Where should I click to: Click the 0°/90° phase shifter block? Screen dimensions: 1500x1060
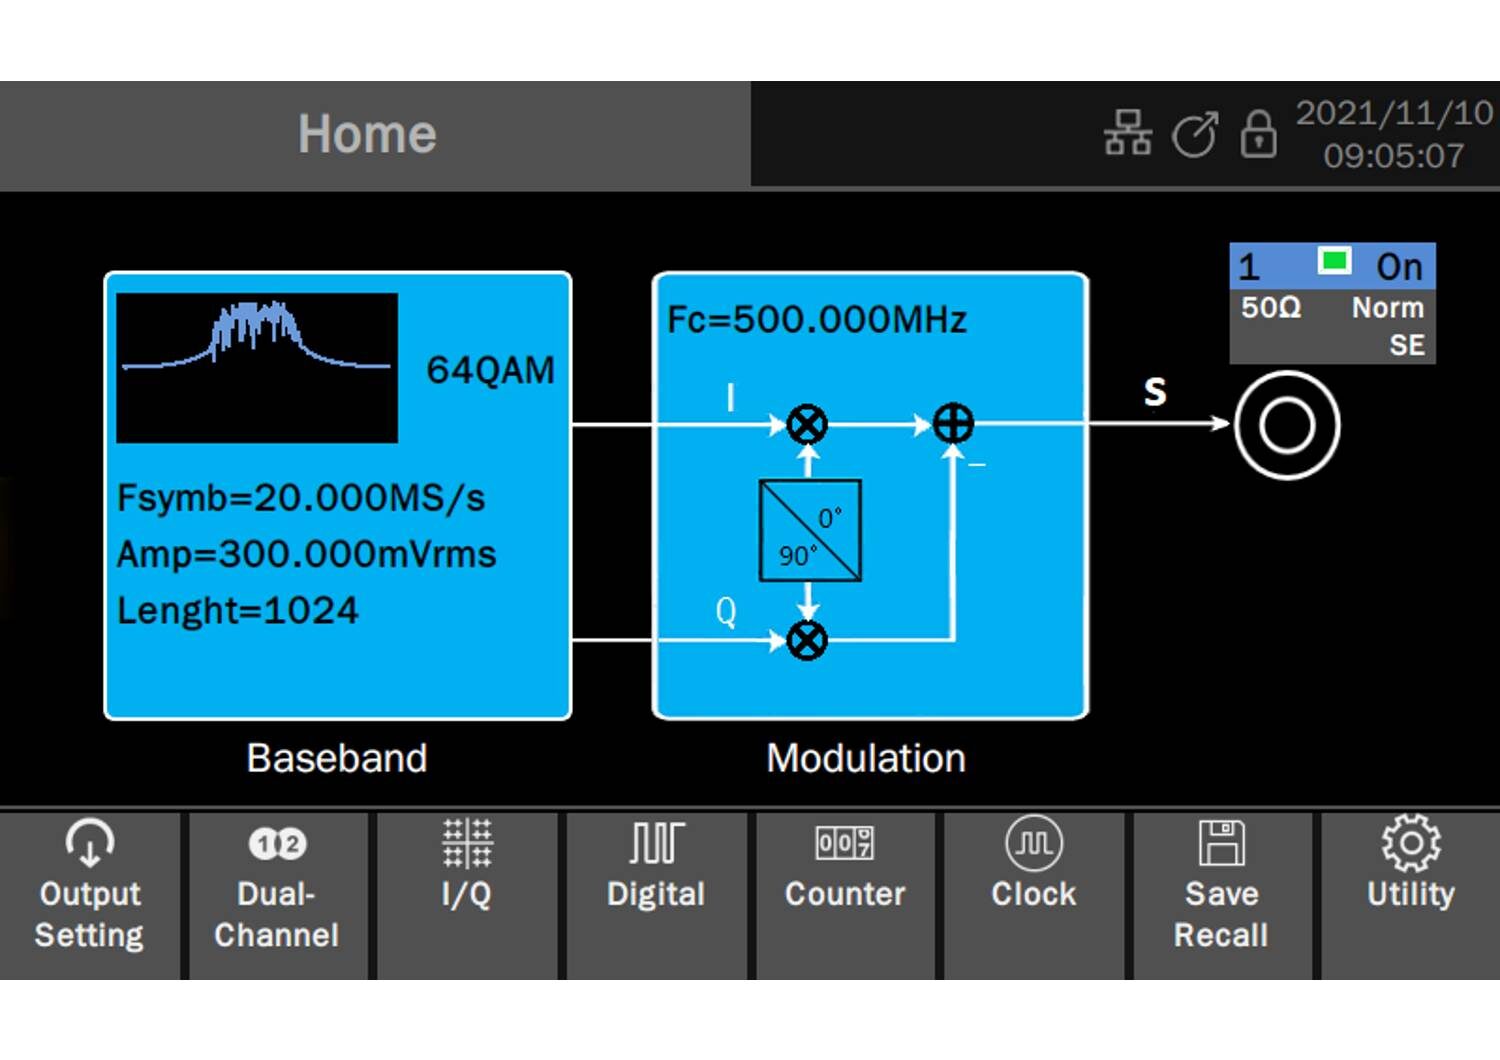(x=810, y=530)
